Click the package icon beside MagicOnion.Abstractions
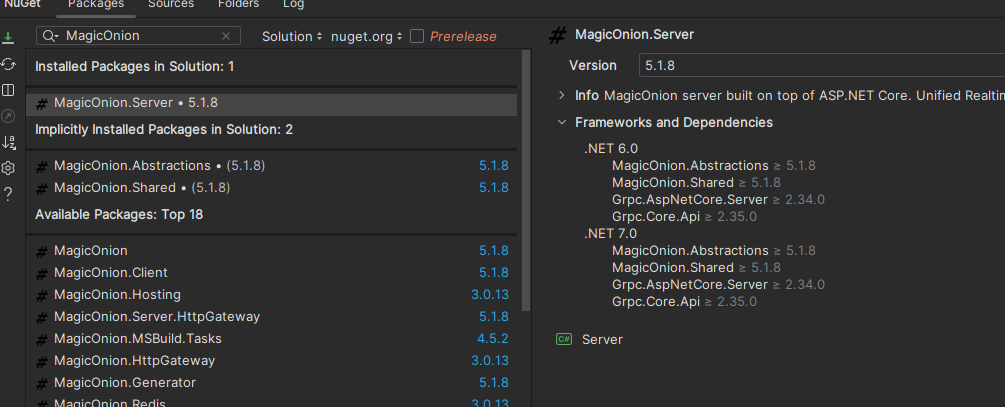This screenshot has width=1005, height=407. (42, 167)
